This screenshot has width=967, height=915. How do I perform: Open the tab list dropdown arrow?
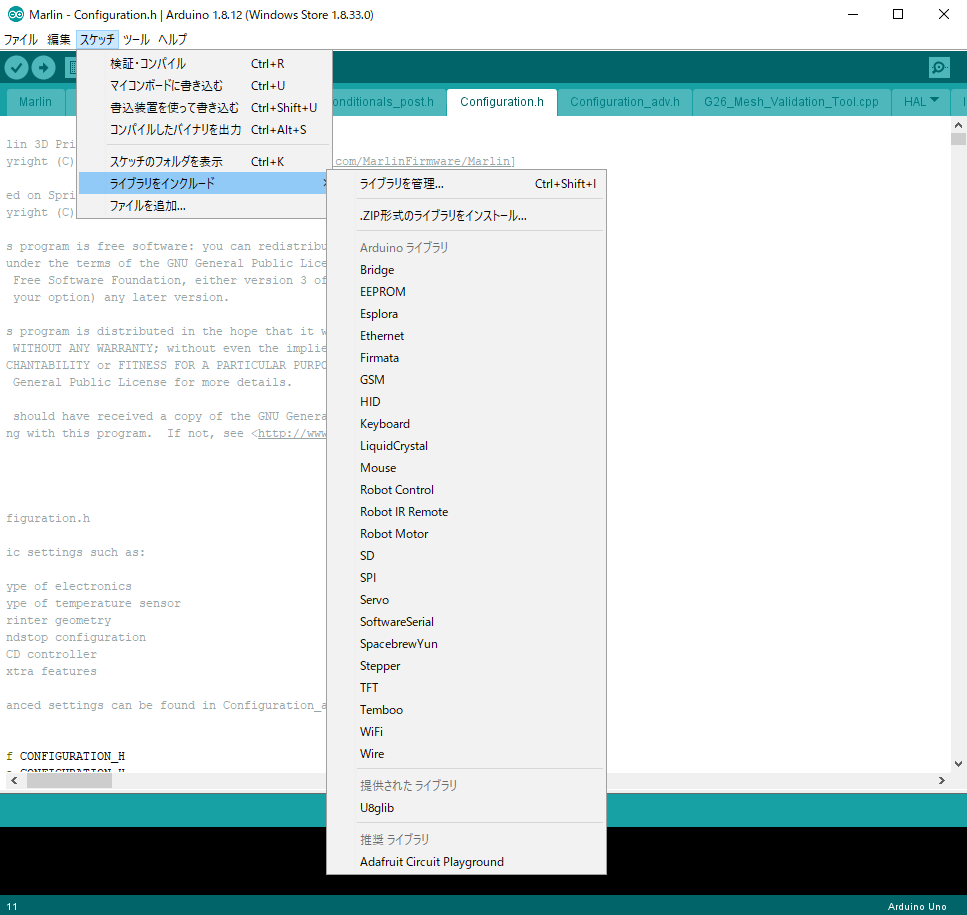934,100
